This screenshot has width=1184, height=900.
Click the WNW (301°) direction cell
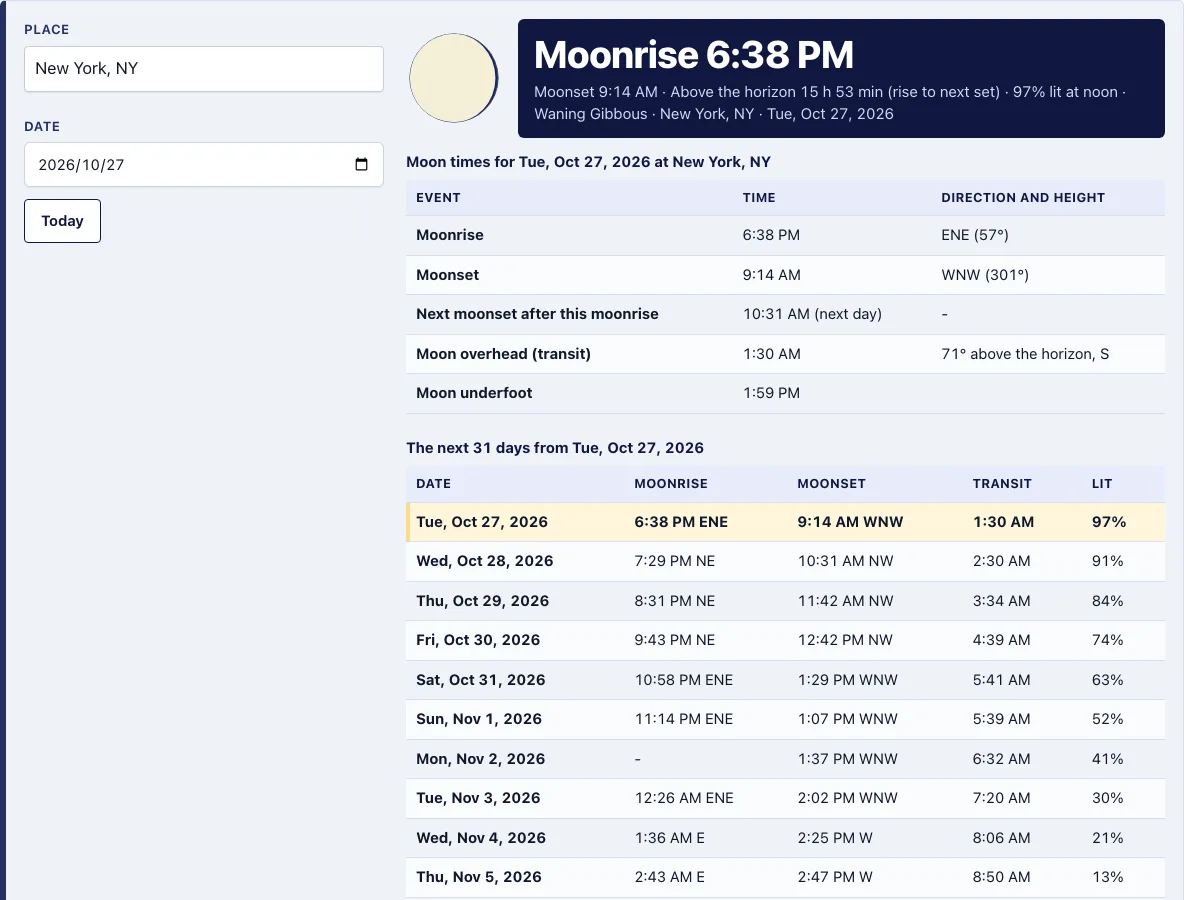pos(985,275)
